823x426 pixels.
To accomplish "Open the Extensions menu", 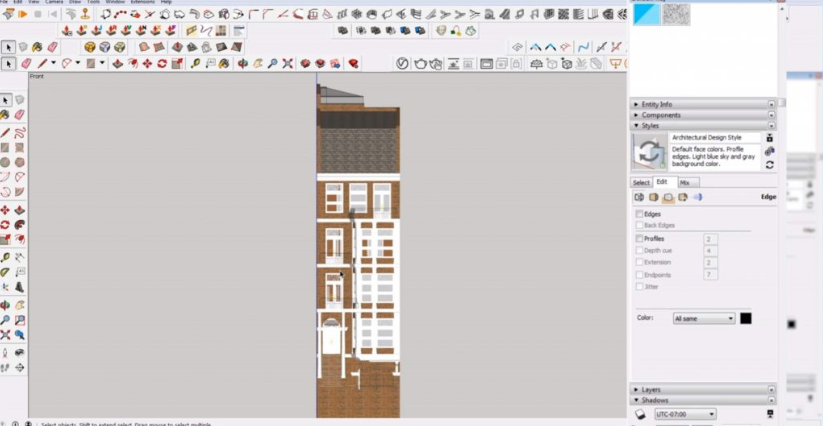I will [x=143, y=2].
